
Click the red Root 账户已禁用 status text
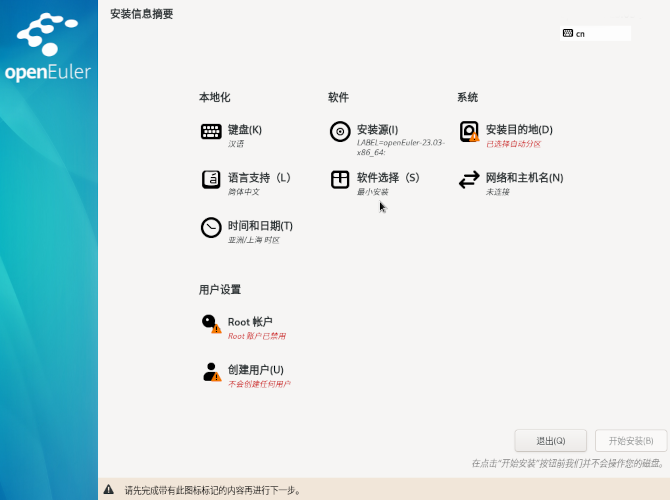257,336
